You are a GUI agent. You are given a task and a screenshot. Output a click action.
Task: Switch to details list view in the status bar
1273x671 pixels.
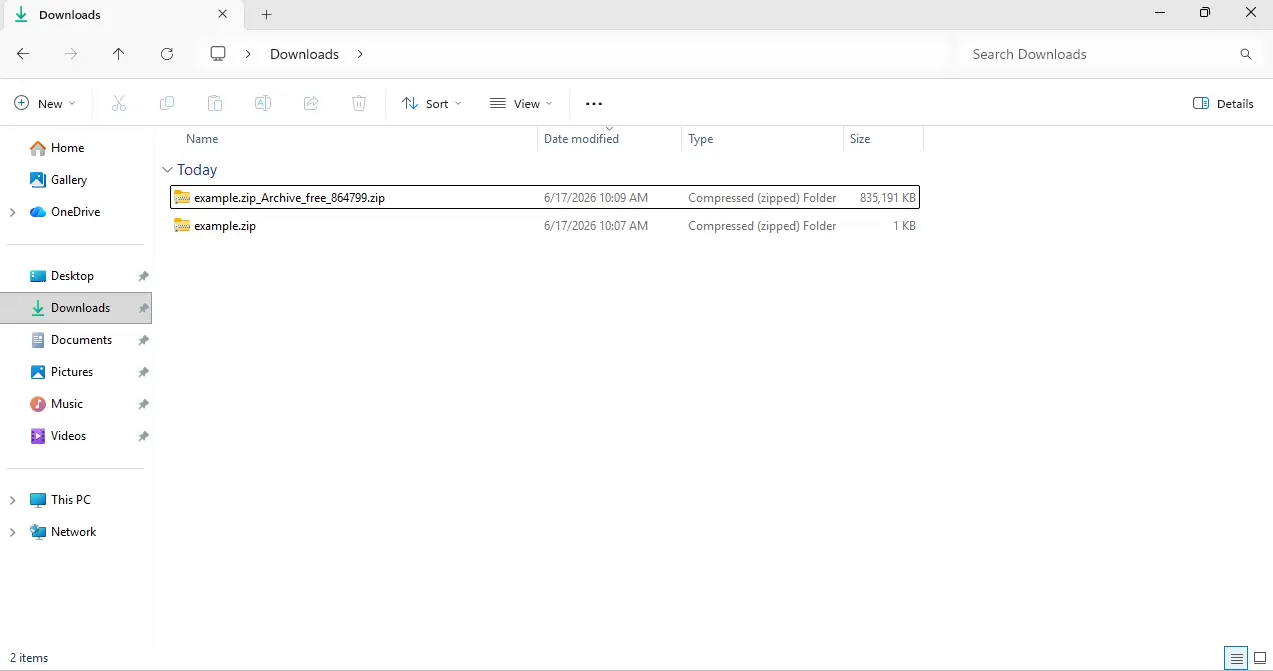pyautogui.click(x=1237, y=658)
